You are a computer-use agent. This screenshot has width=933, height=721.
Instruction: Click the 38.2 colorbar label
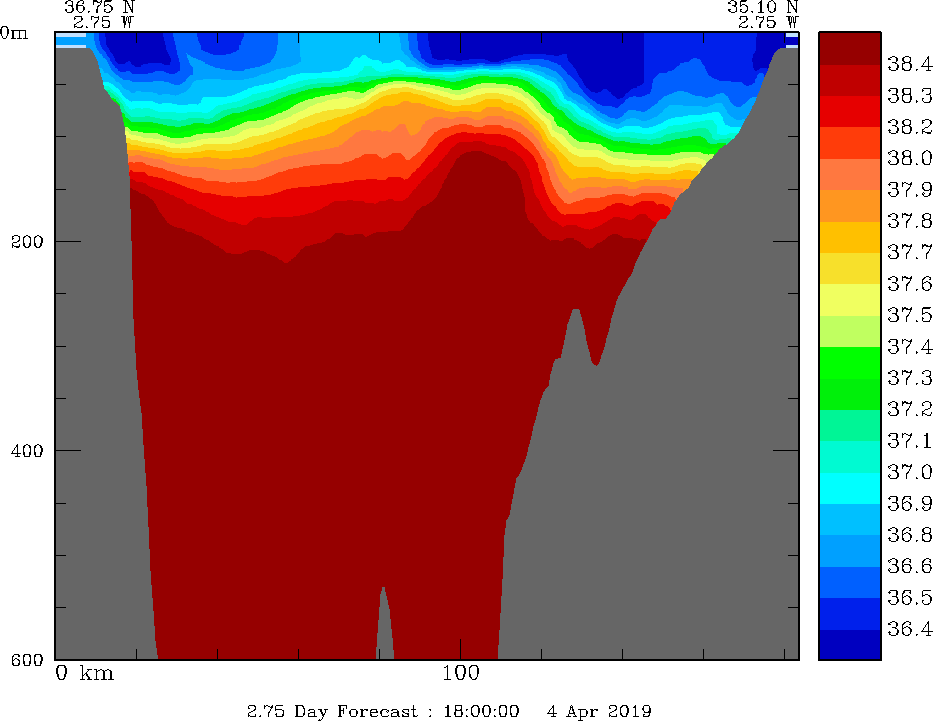click(x=910, y=127)
